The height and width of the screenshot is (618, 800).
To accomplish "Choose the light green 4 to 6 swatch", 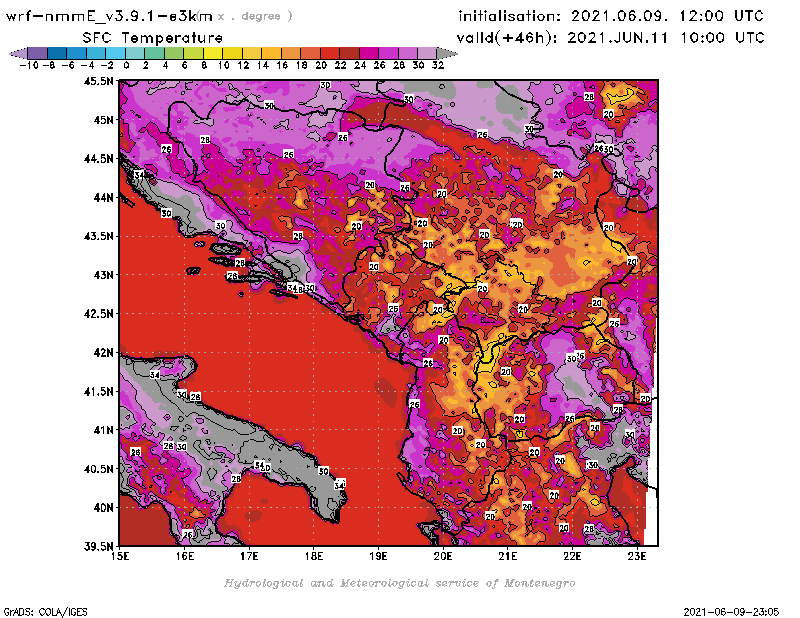I will tap(174, 53).
